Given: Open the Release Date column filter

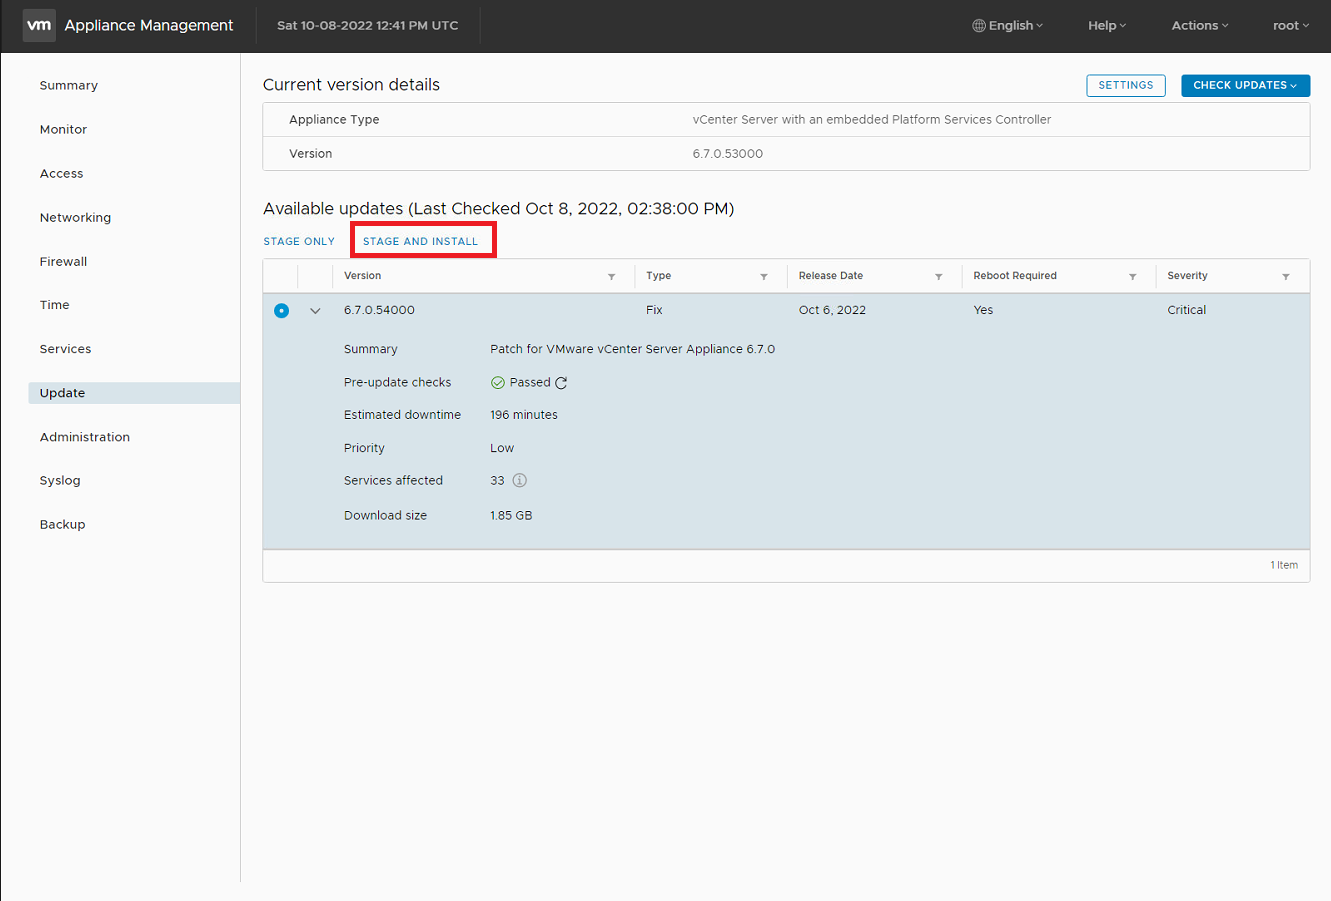Looking at the screenshot, I should 939,277.
